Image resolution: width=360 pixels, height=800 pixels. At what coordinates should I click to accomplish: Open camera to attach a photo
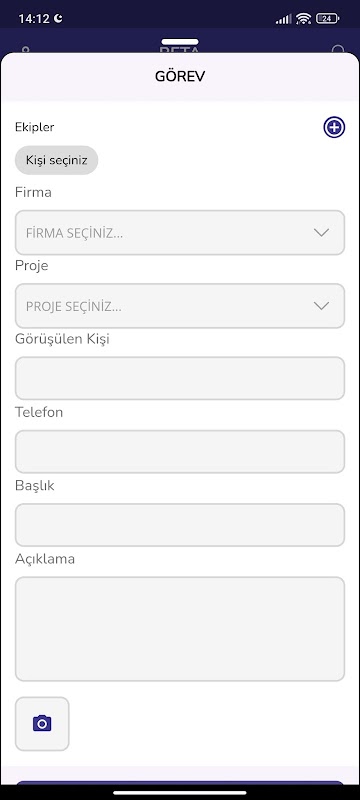(42, 723)
